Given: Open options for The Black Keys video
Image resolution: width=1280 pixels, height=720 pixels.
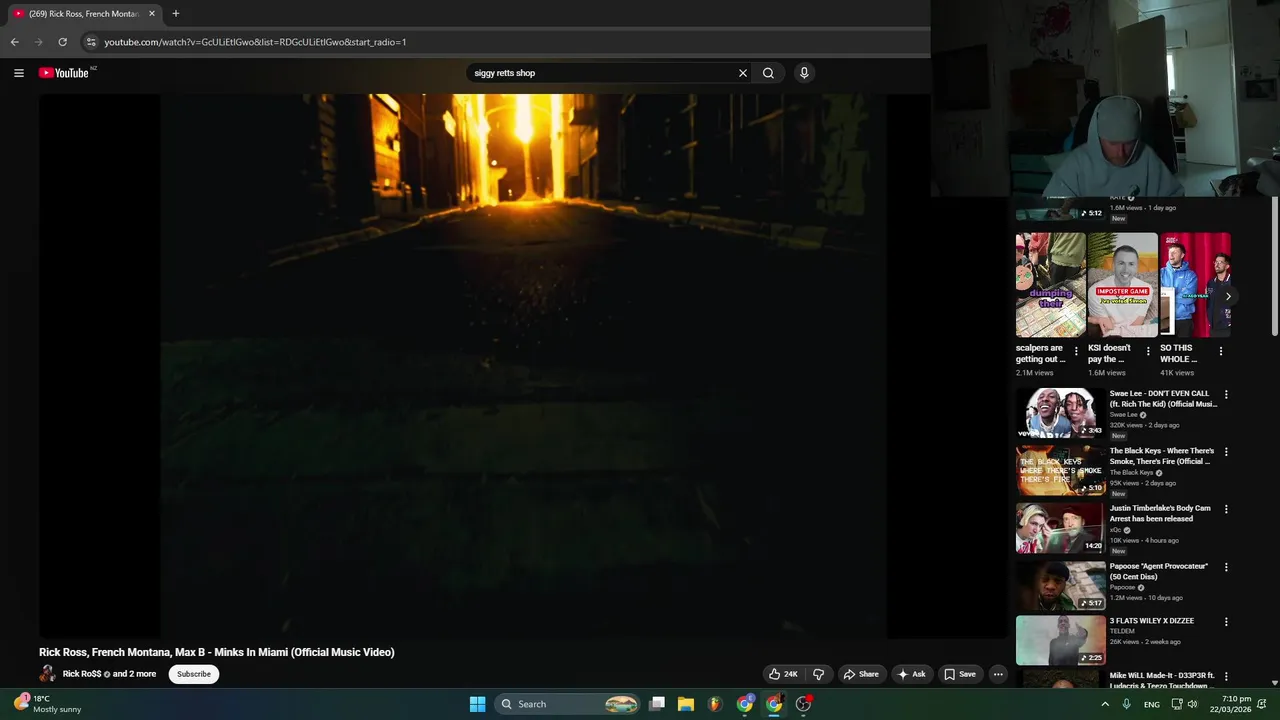Looking at the screenshot, I should [1226, 452].
